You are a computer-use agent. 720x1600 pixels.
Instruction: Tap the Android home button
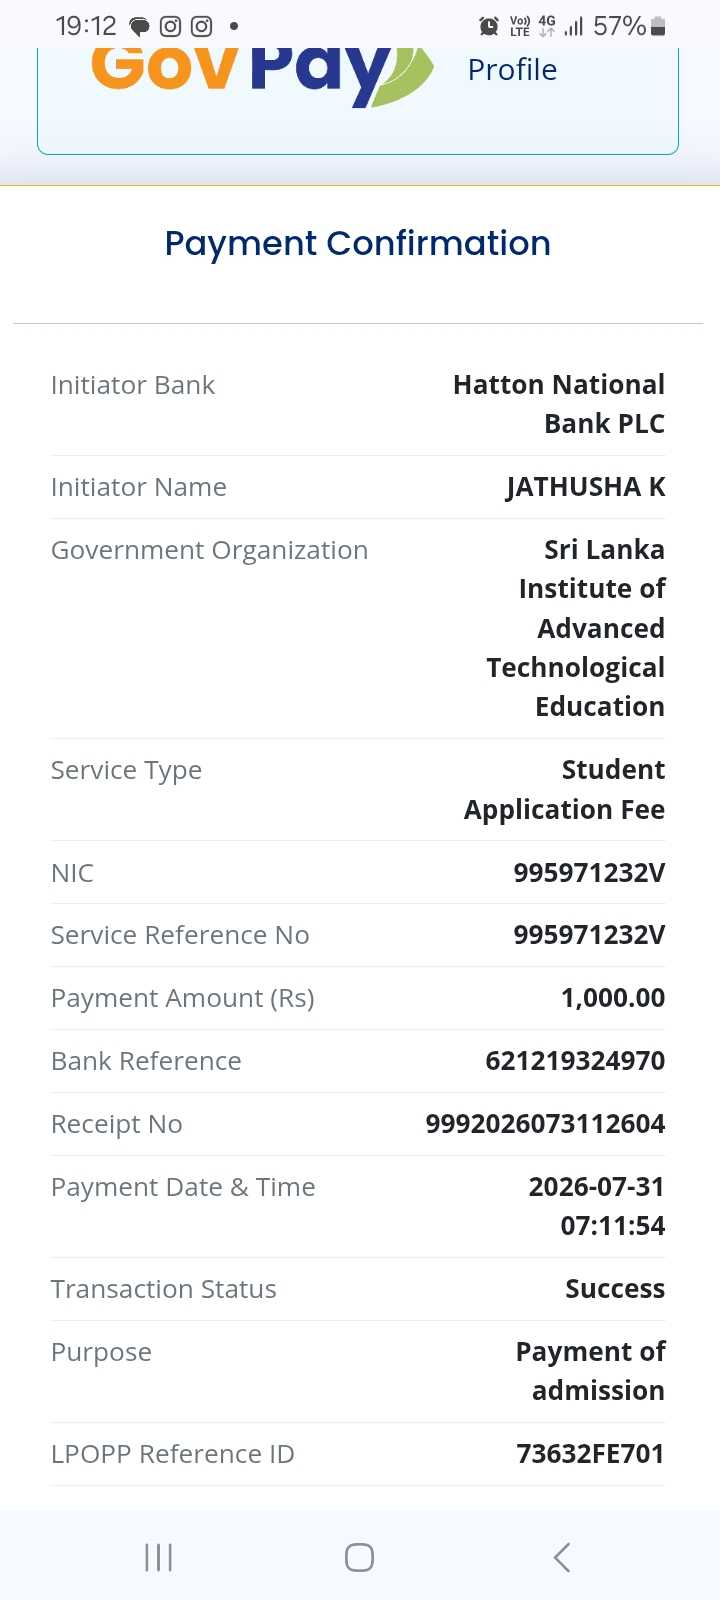pyautogui.click(x=359, y=1557)
